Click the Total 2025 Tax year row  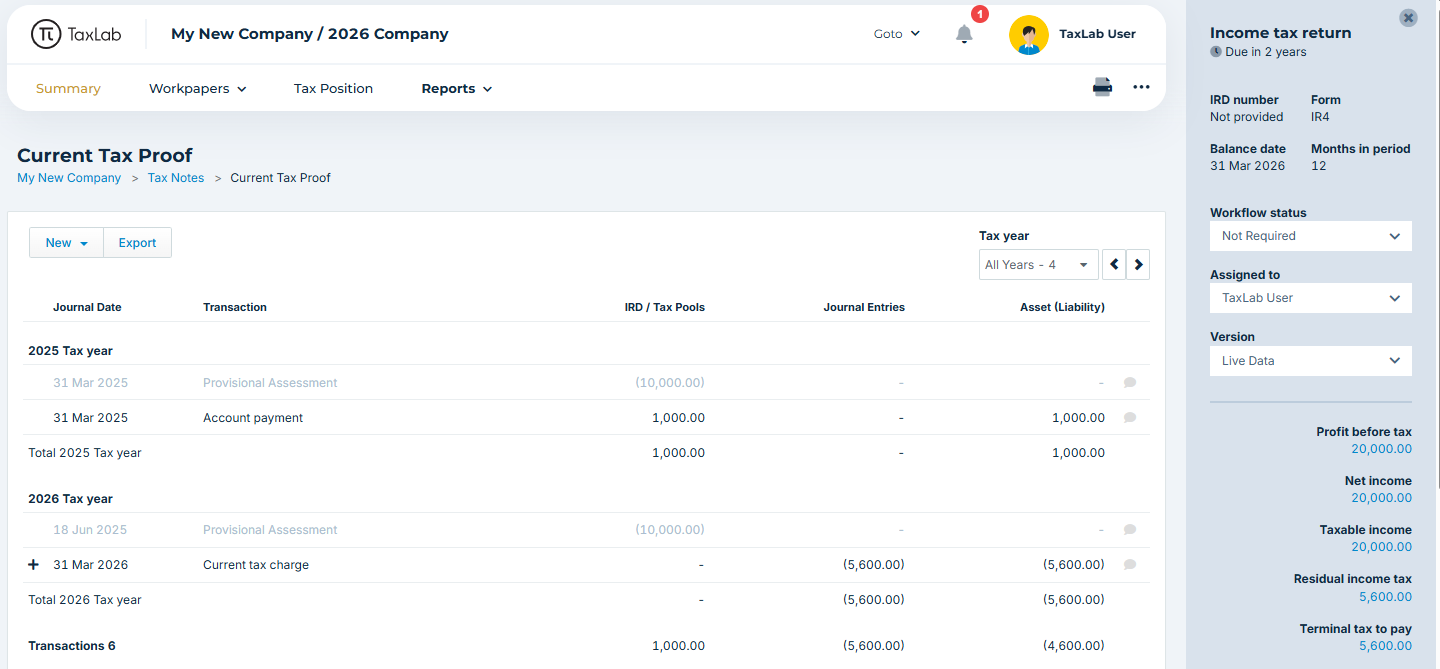(587, 453)
